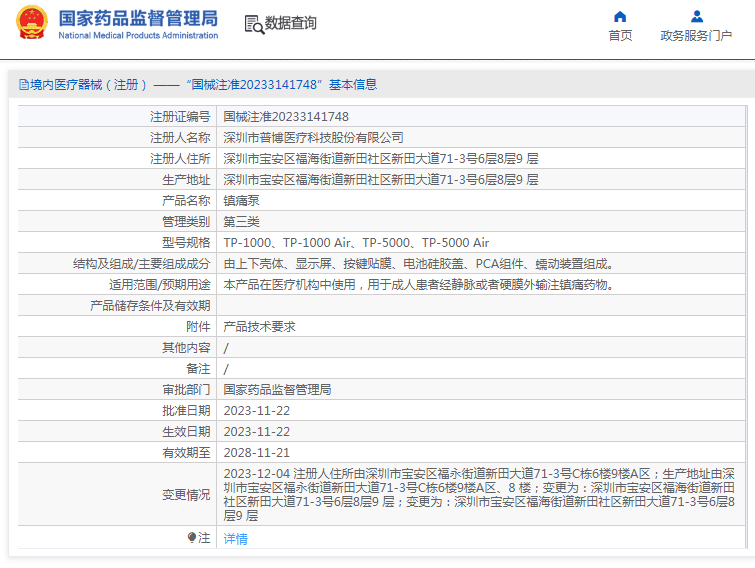The height and width of the screenshot is (568, 755).
Task: Click the 变更情况 row label
Action: pyautogui.click(x=186, y=495)
